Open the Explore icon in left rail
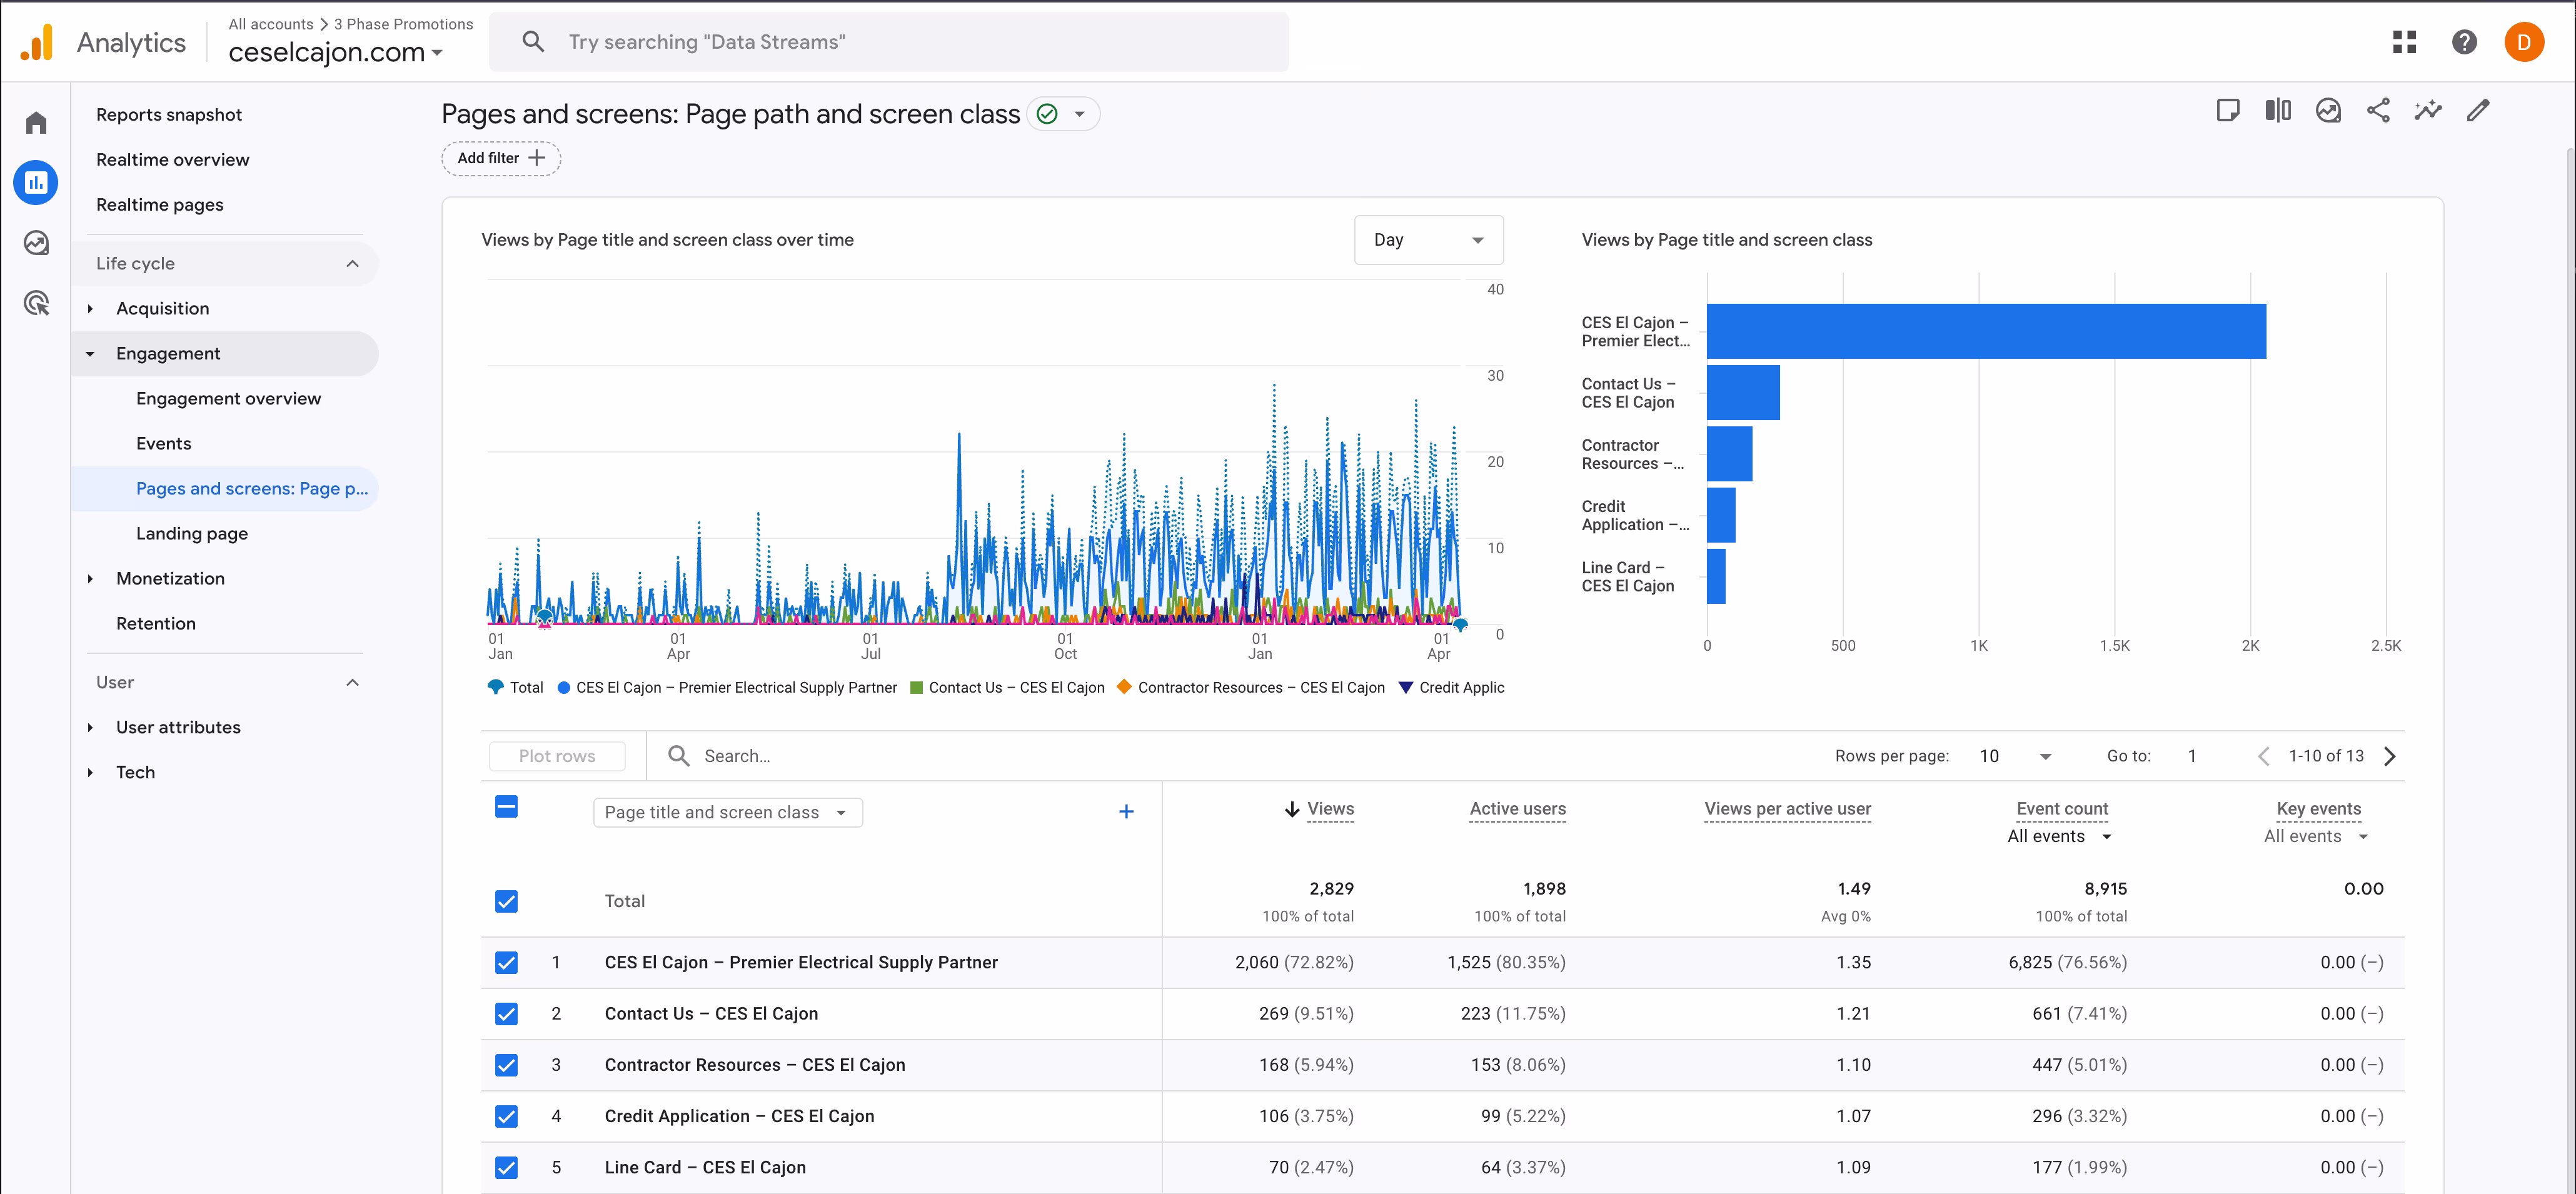This screenshot has width=2576, height=1194. coord(36,243)
